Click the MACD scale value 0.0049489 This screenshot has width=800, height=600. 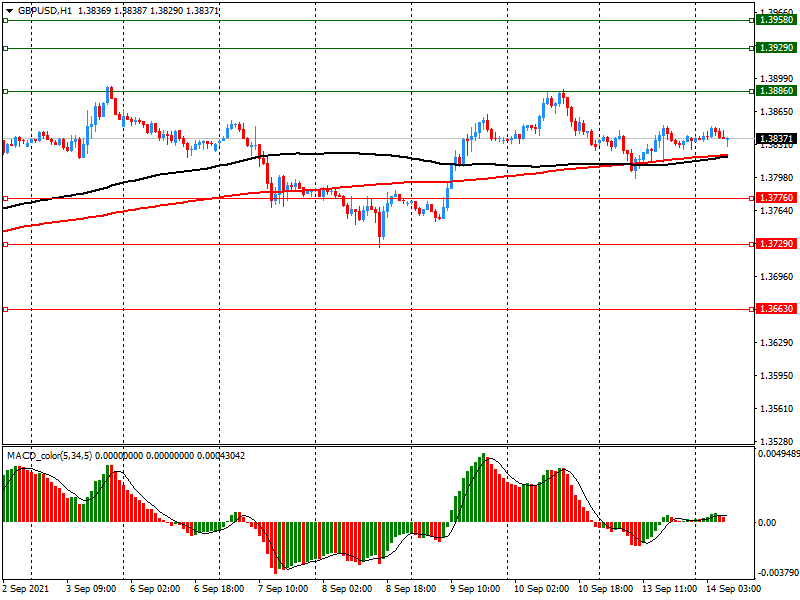[779, 454]
